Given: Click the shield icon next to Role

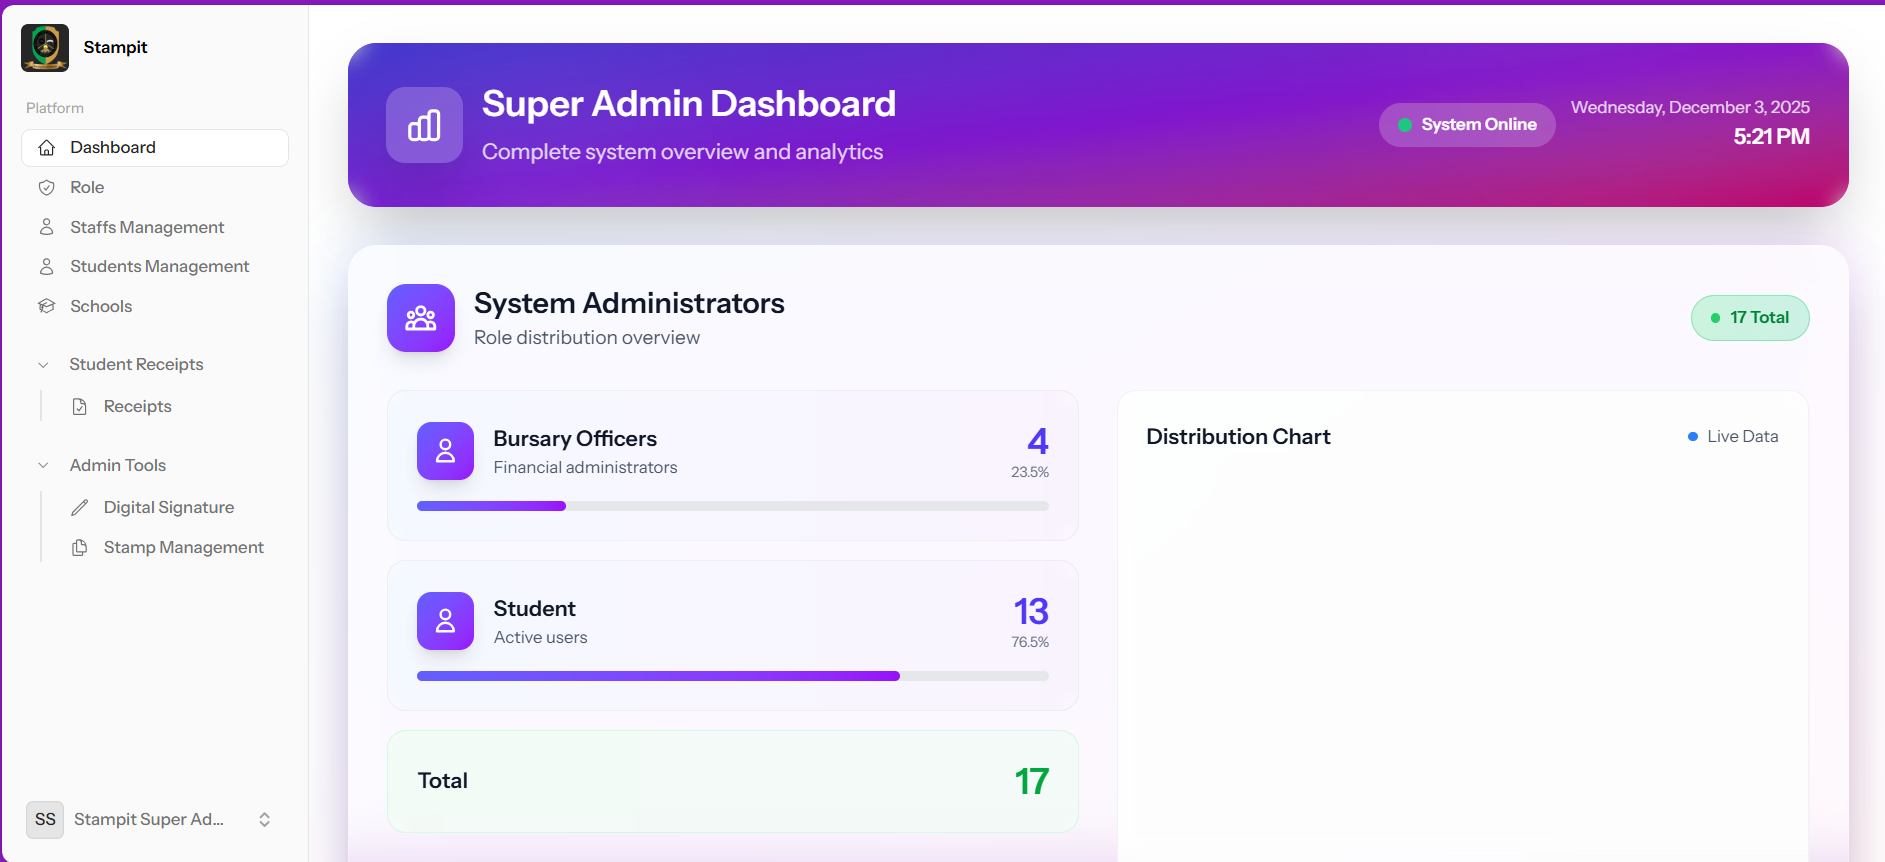Looking at the screenshot, I should pyautogui.click(x=46, y=187).
